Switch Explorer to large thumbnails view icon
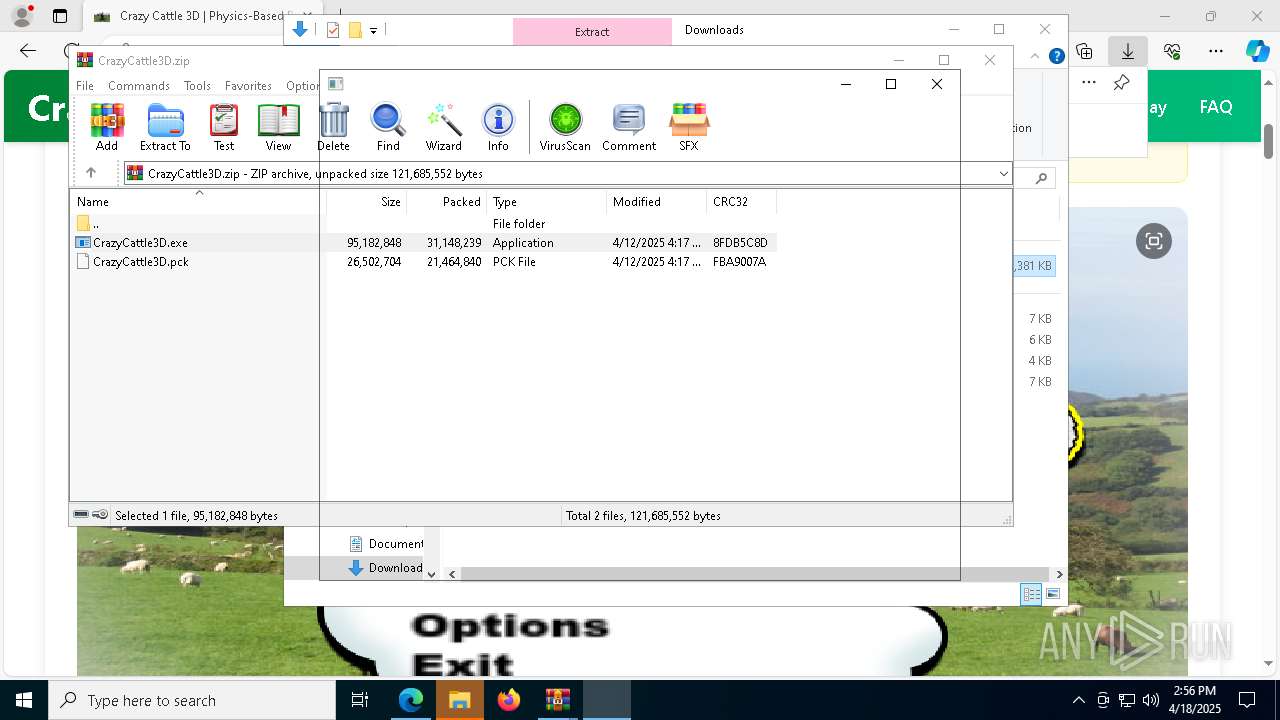The image size is (1280, 720). tap(1053, 594)
